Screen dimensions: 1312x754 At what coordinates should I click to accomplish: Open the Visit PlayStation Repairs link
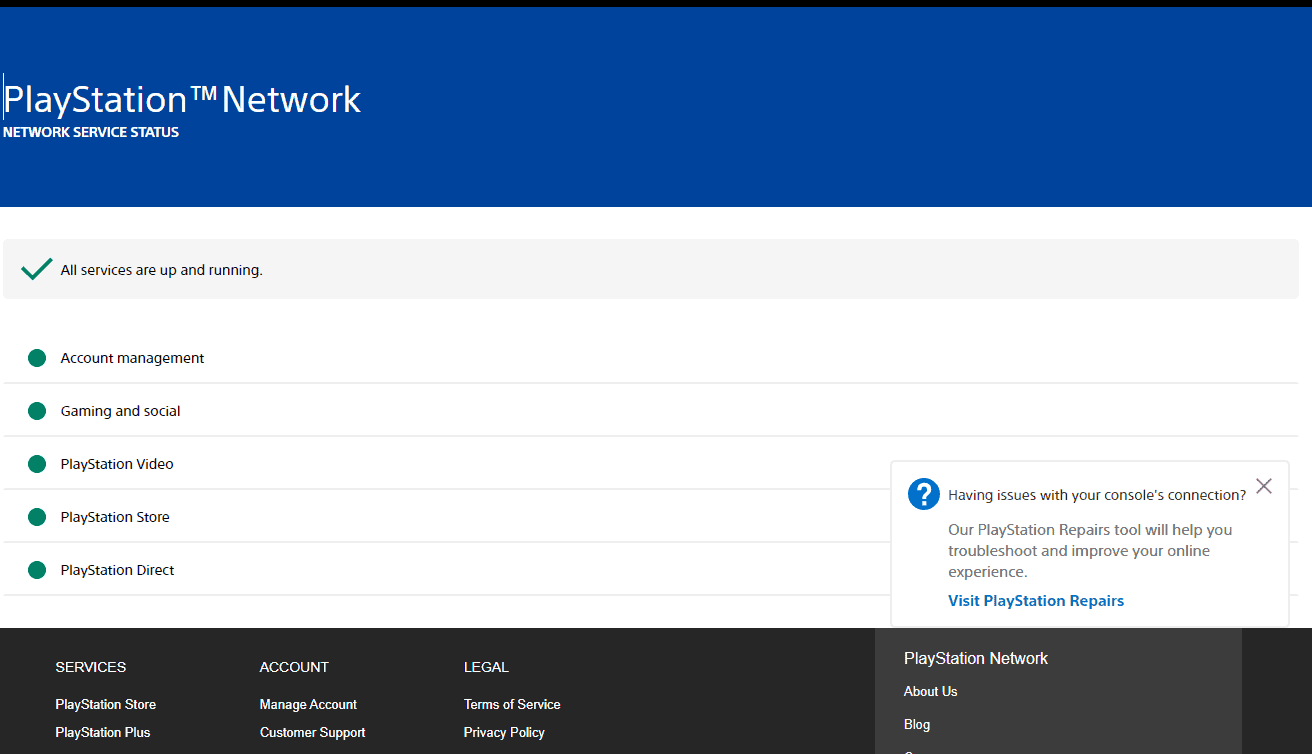click(1035, 601)
